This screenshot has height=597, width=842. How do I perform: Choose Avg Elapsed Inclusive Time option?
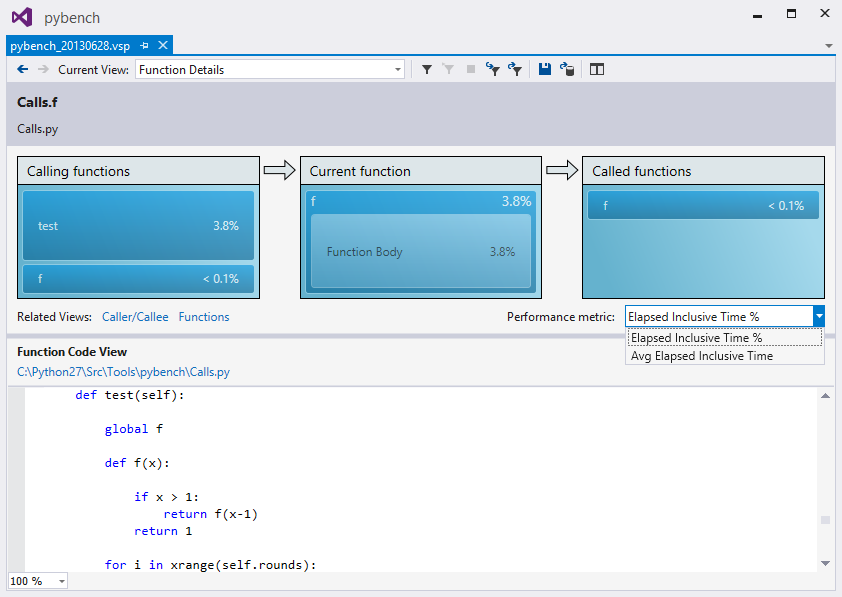click(725, 356)
